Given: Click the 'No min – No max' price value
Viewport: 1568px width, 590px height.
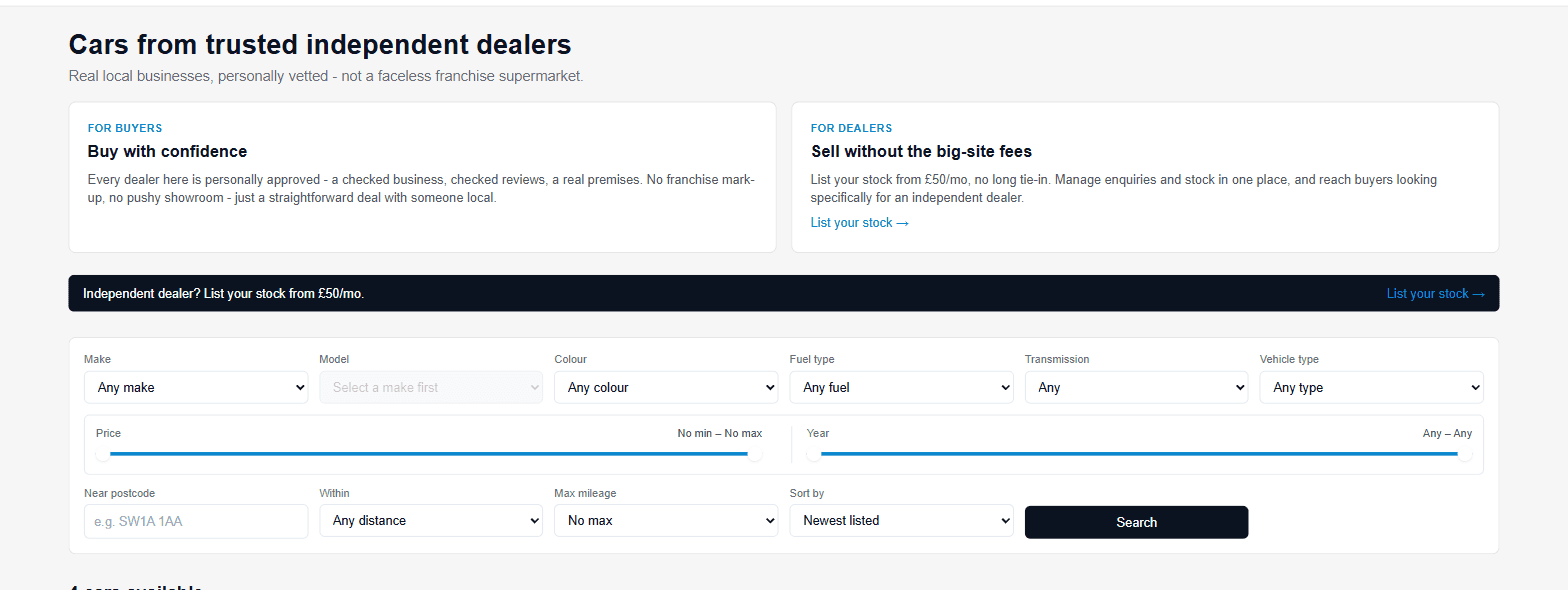Looking at the screenshot, I should [720, 433].
